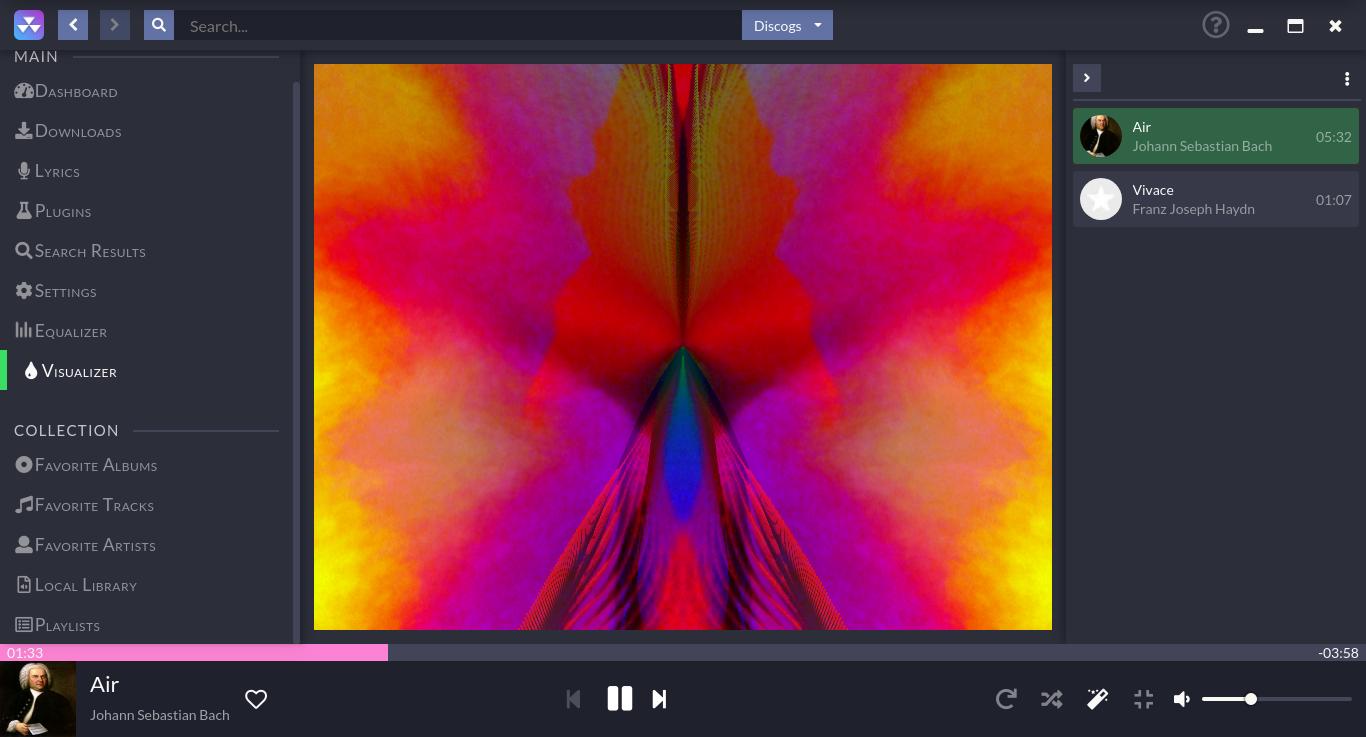Mute the volume speaker icon
The width and height of the screenshot is (1366, 737).
point(1181,699)
